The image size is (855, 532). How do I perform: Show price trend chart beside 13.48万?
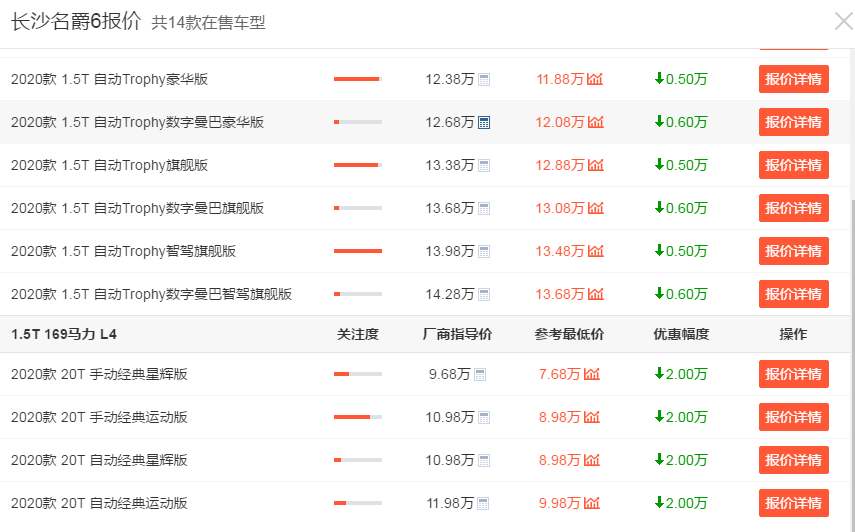(595, 252)
